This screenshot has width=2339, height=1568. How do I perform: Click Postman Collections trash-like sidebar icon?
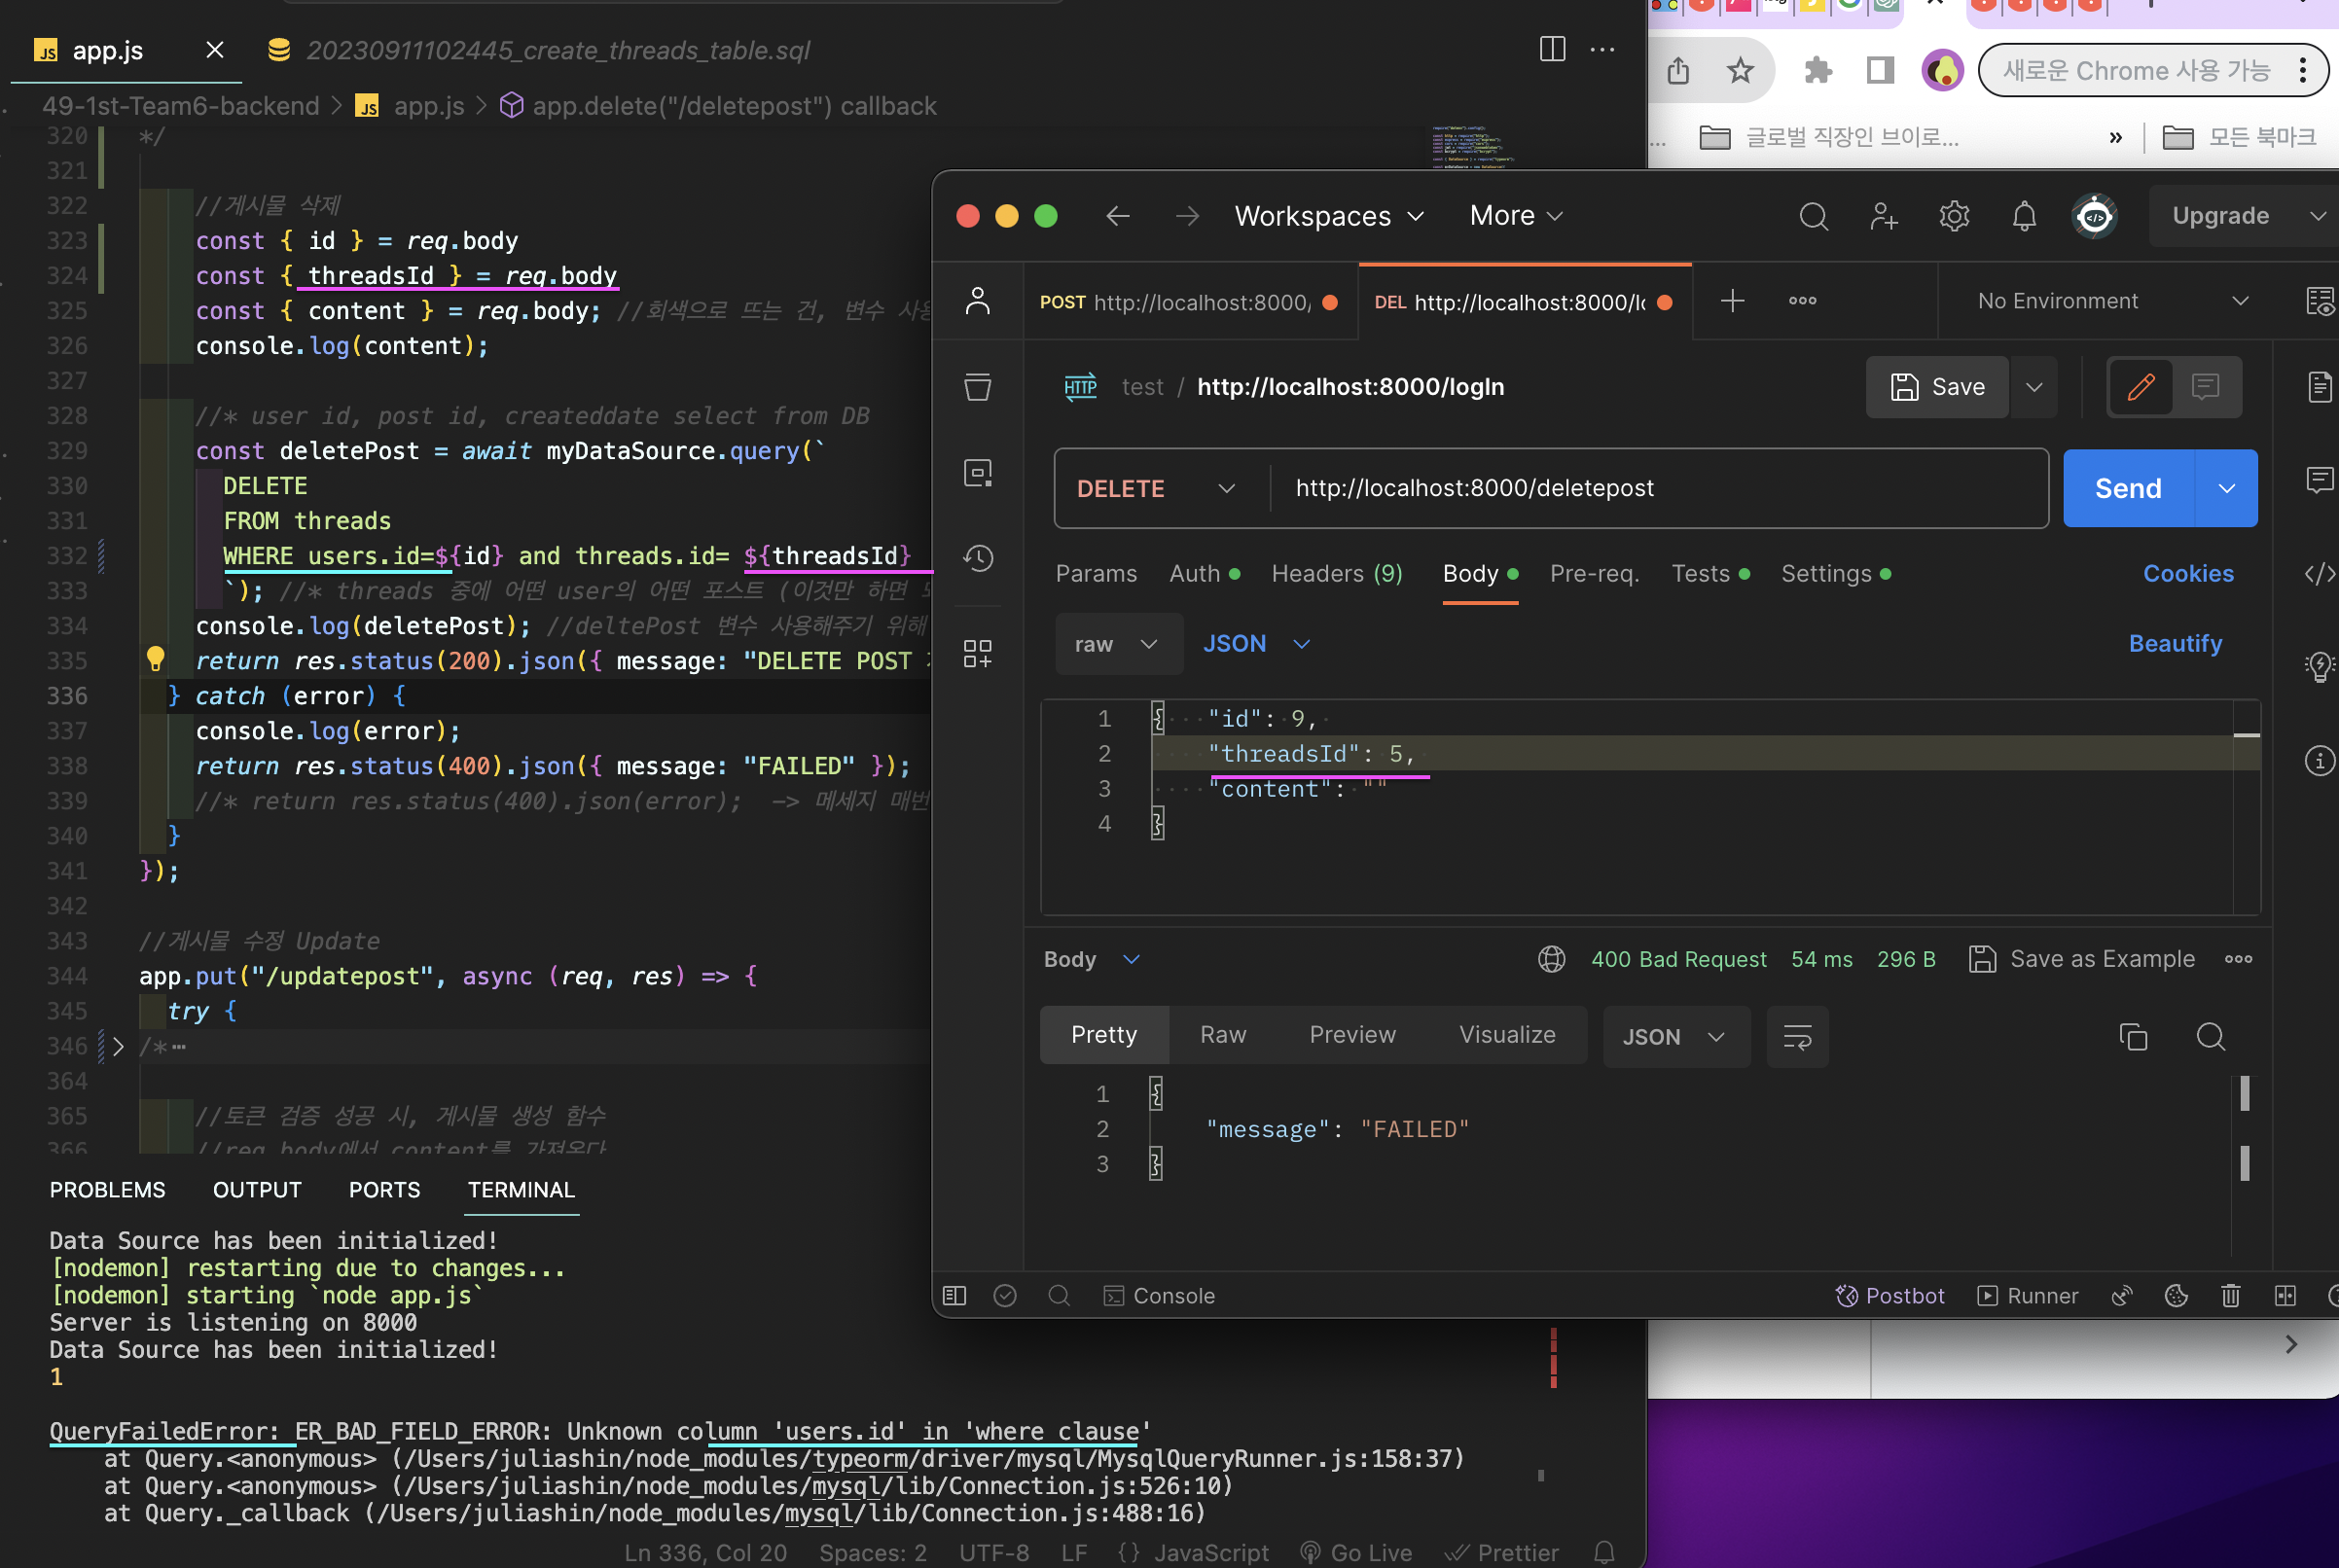978,387
